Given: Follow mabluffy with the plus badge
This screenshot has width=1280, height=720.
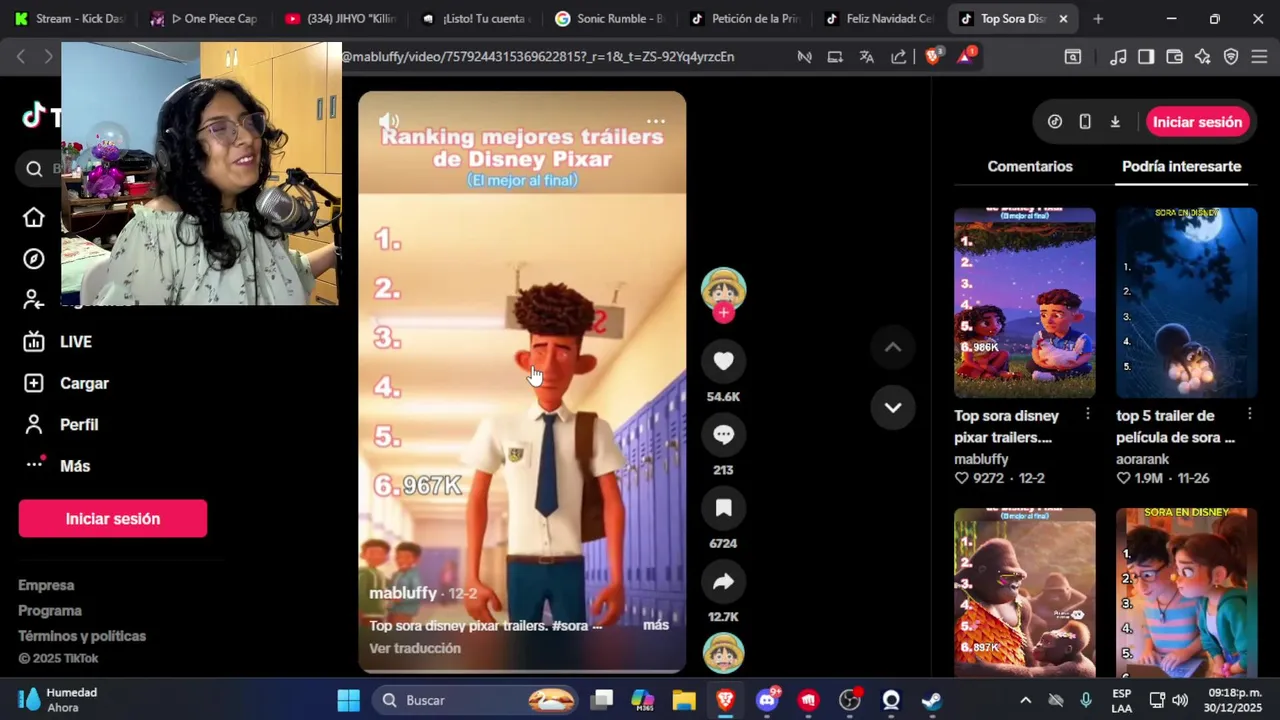Looking at the screenshot, I should 723,313.
